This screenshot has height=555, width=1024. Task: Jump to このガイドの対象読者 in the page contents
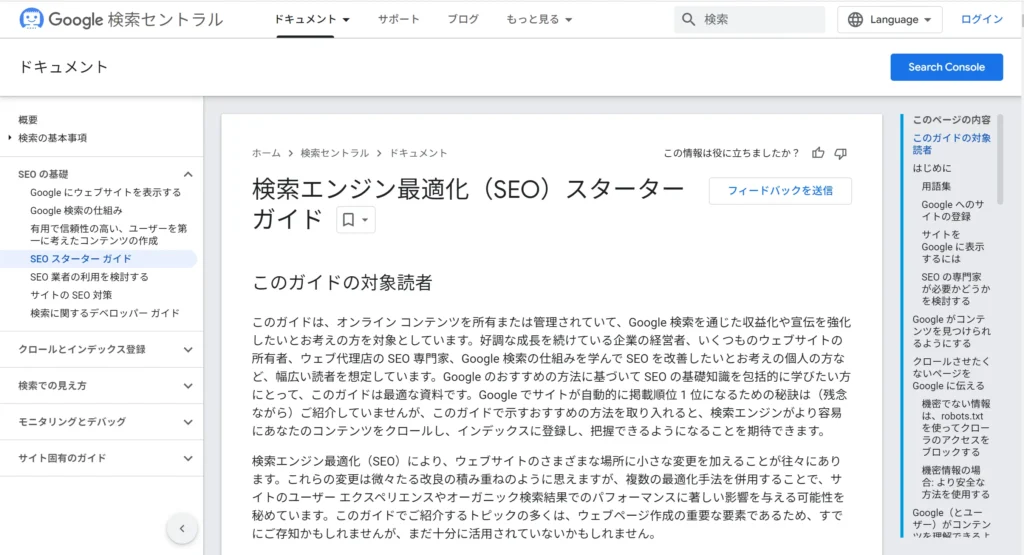(x=952, y=144)
